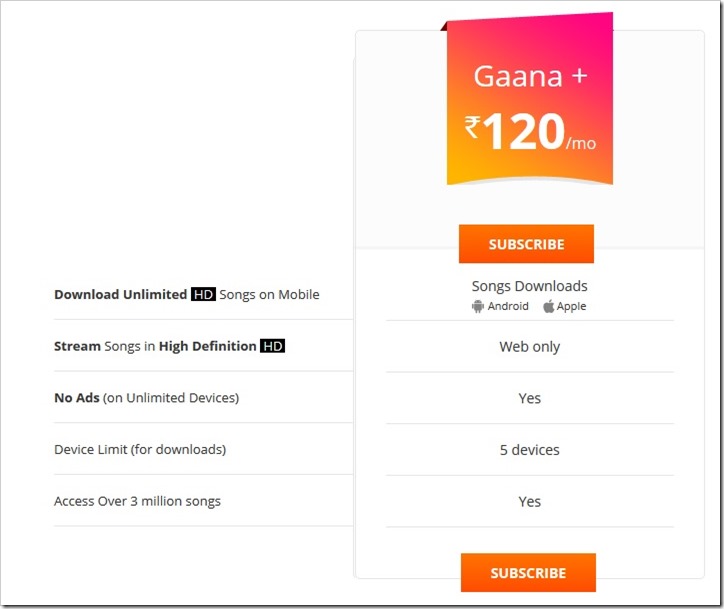Click the Songs Downloads text

click(529, 286)
